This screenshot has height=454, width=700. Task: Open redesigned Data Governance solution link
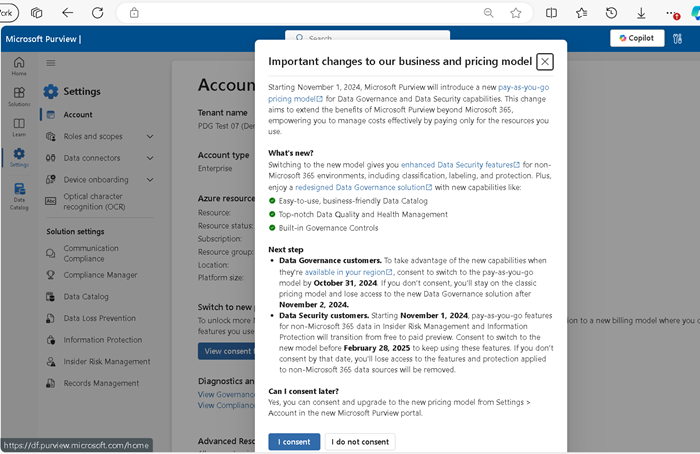[x=363, y=187]
